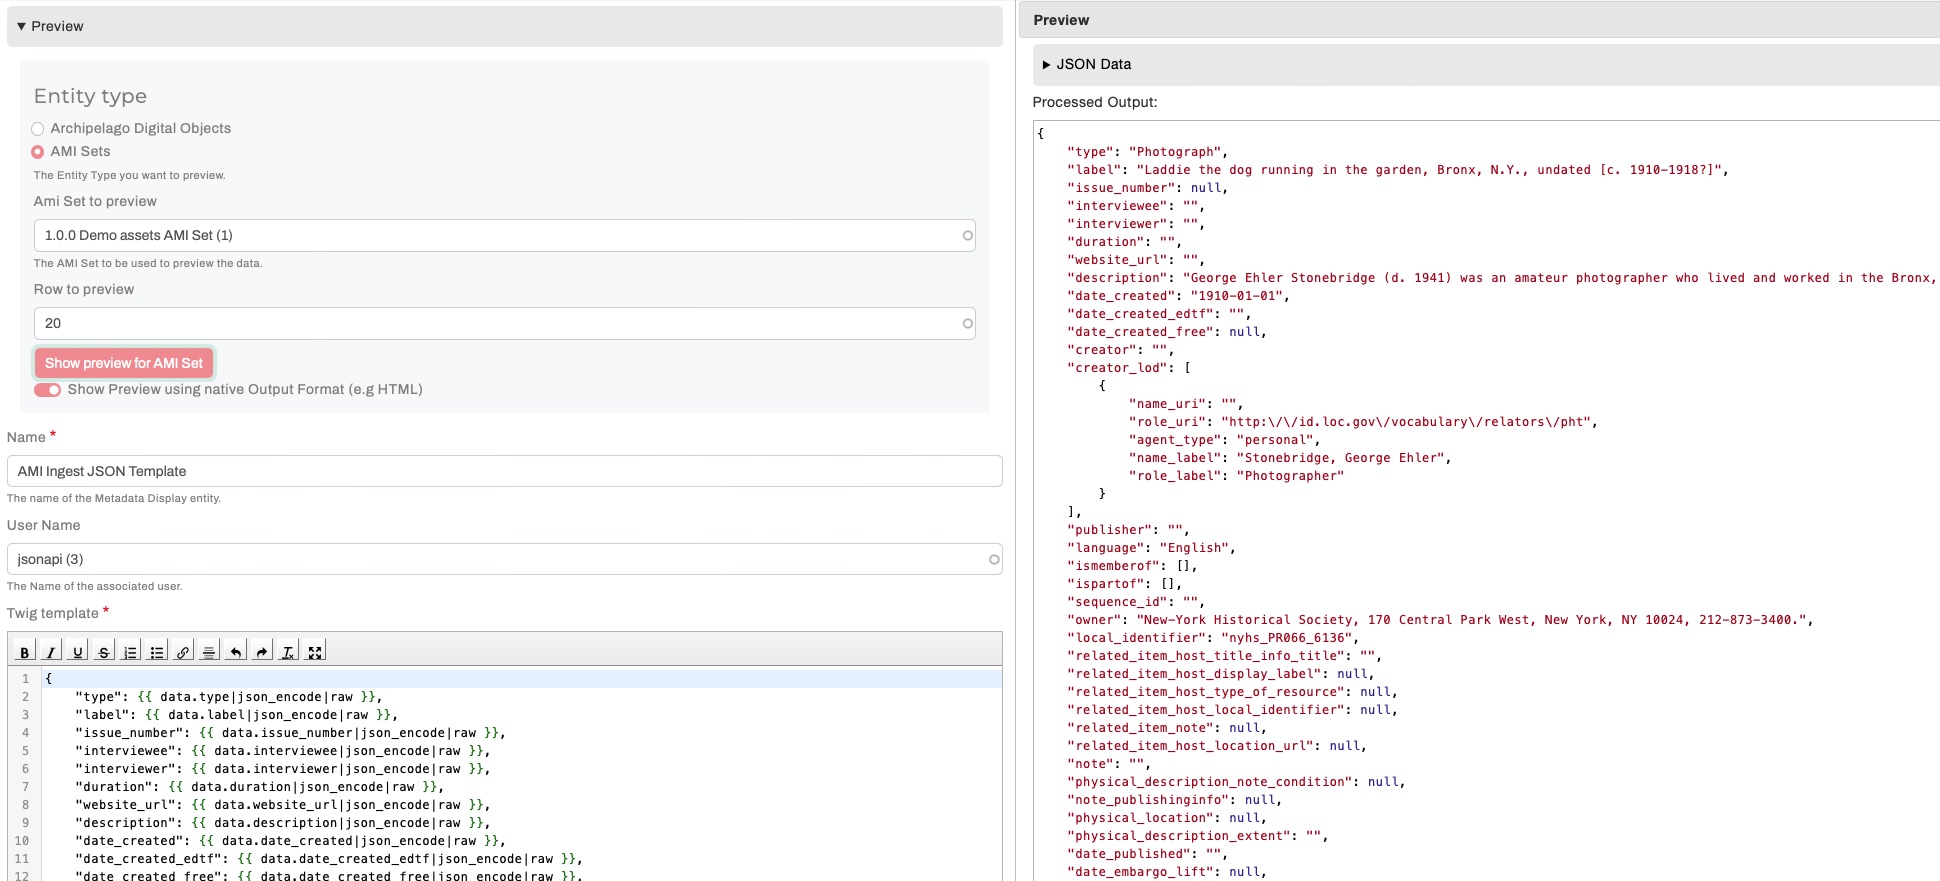Redo the last edit in the editor
Screen dimensions: 1940x881
[x=262, y=652]
